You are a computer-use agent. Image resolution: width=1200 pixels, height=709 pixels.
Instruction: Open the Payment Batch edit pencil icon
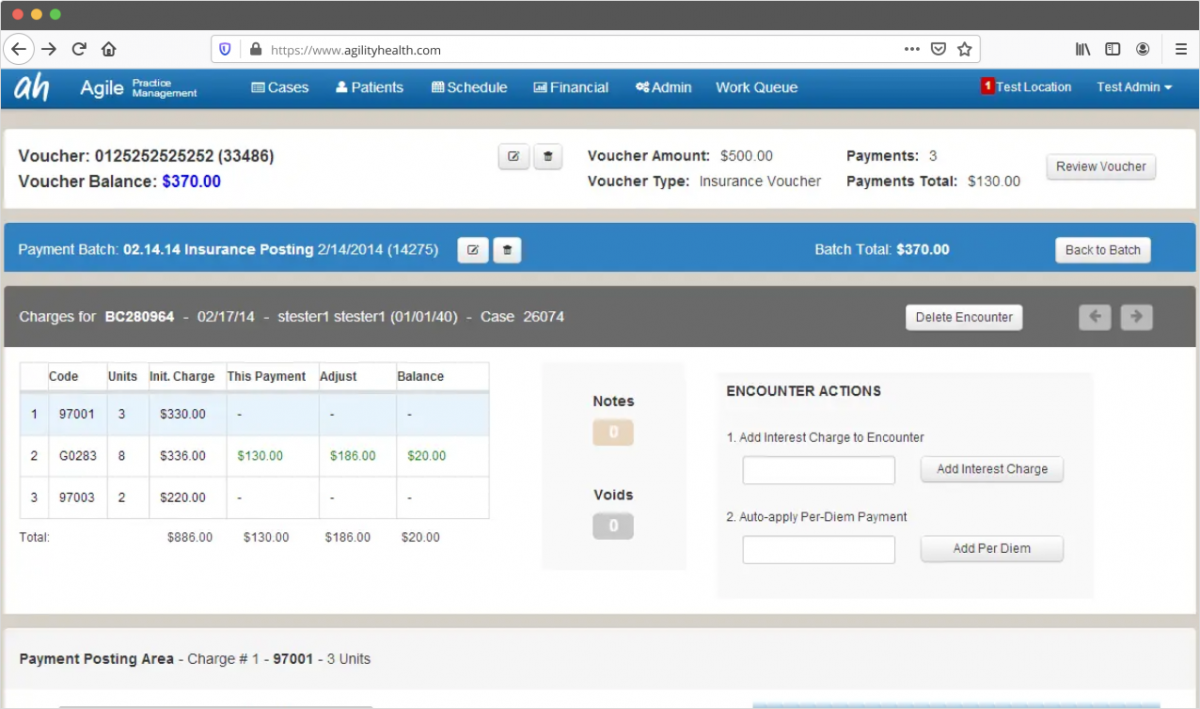[x=472, y=249]
